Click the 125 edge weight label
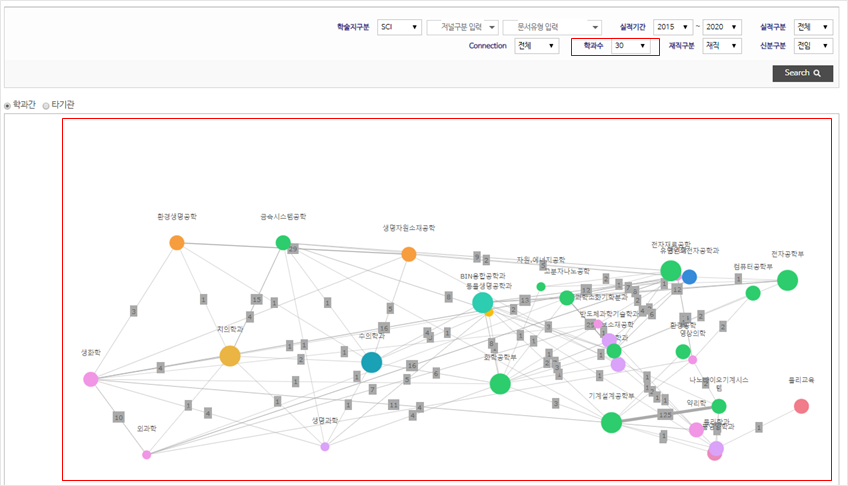The width and height of the screenshot is (848, 486). point(665,413)
